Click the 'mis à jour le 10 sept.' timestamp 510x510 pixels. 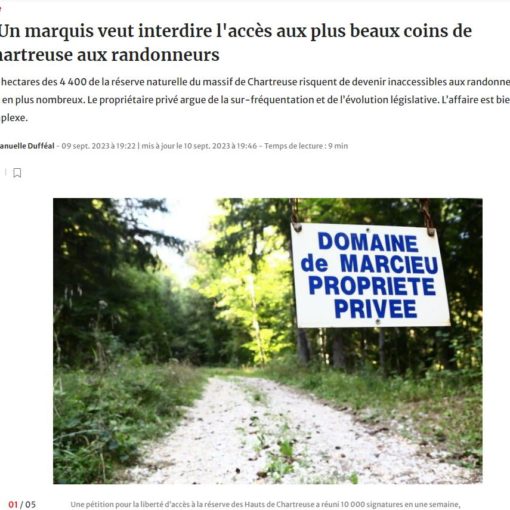coord(199,146)
